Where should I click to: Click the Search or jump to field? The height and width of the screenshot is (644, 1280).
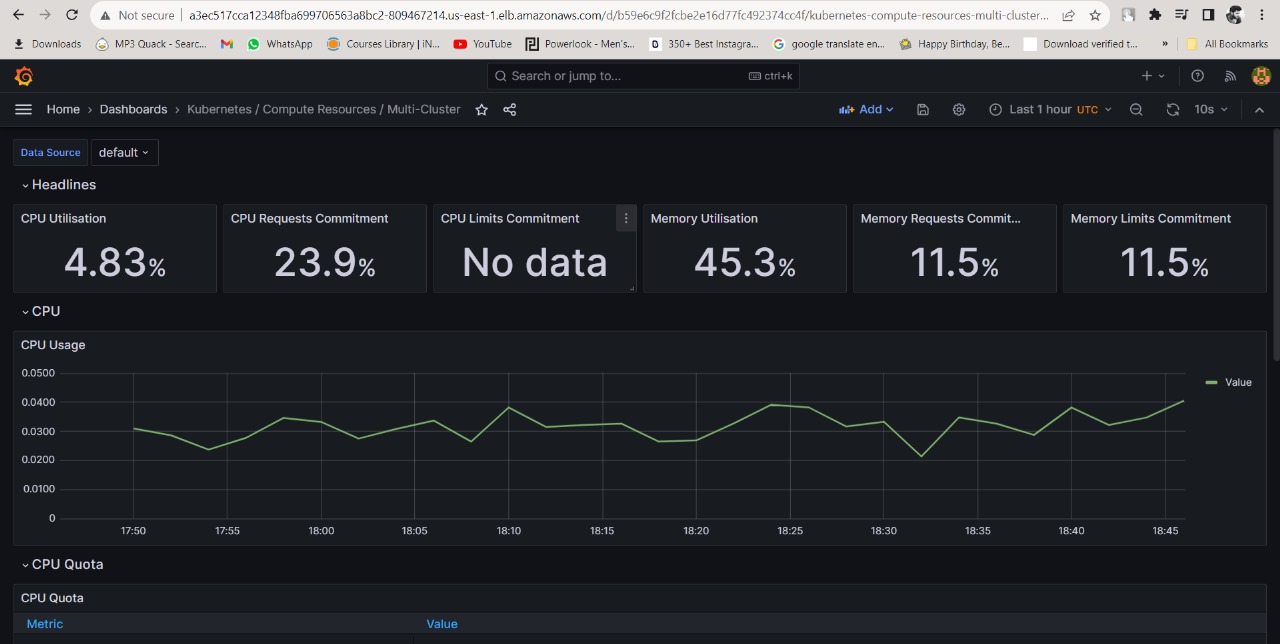click(643, 76)
